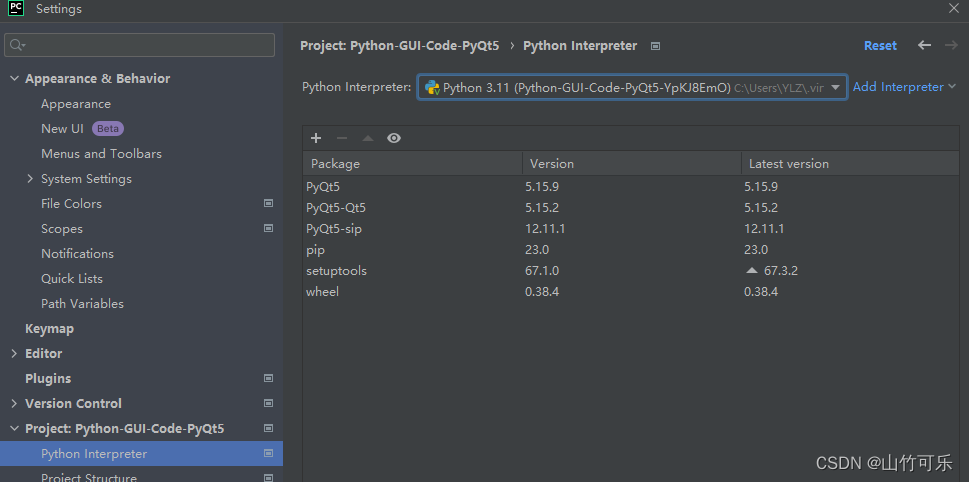Open the Add Interpreter dropdown
The width and height of the screenshot is (969, 482).
point(904,87)
